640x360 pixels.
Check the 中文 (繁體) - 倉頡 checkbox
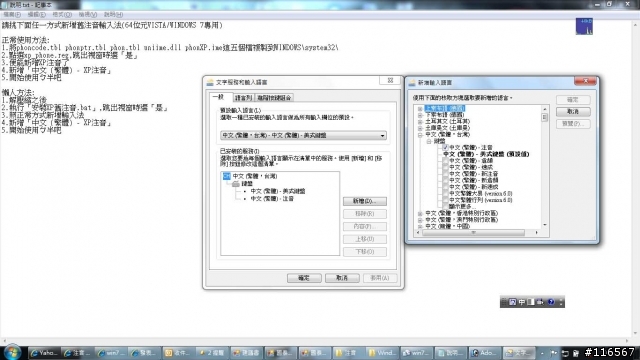click(445, 161)
